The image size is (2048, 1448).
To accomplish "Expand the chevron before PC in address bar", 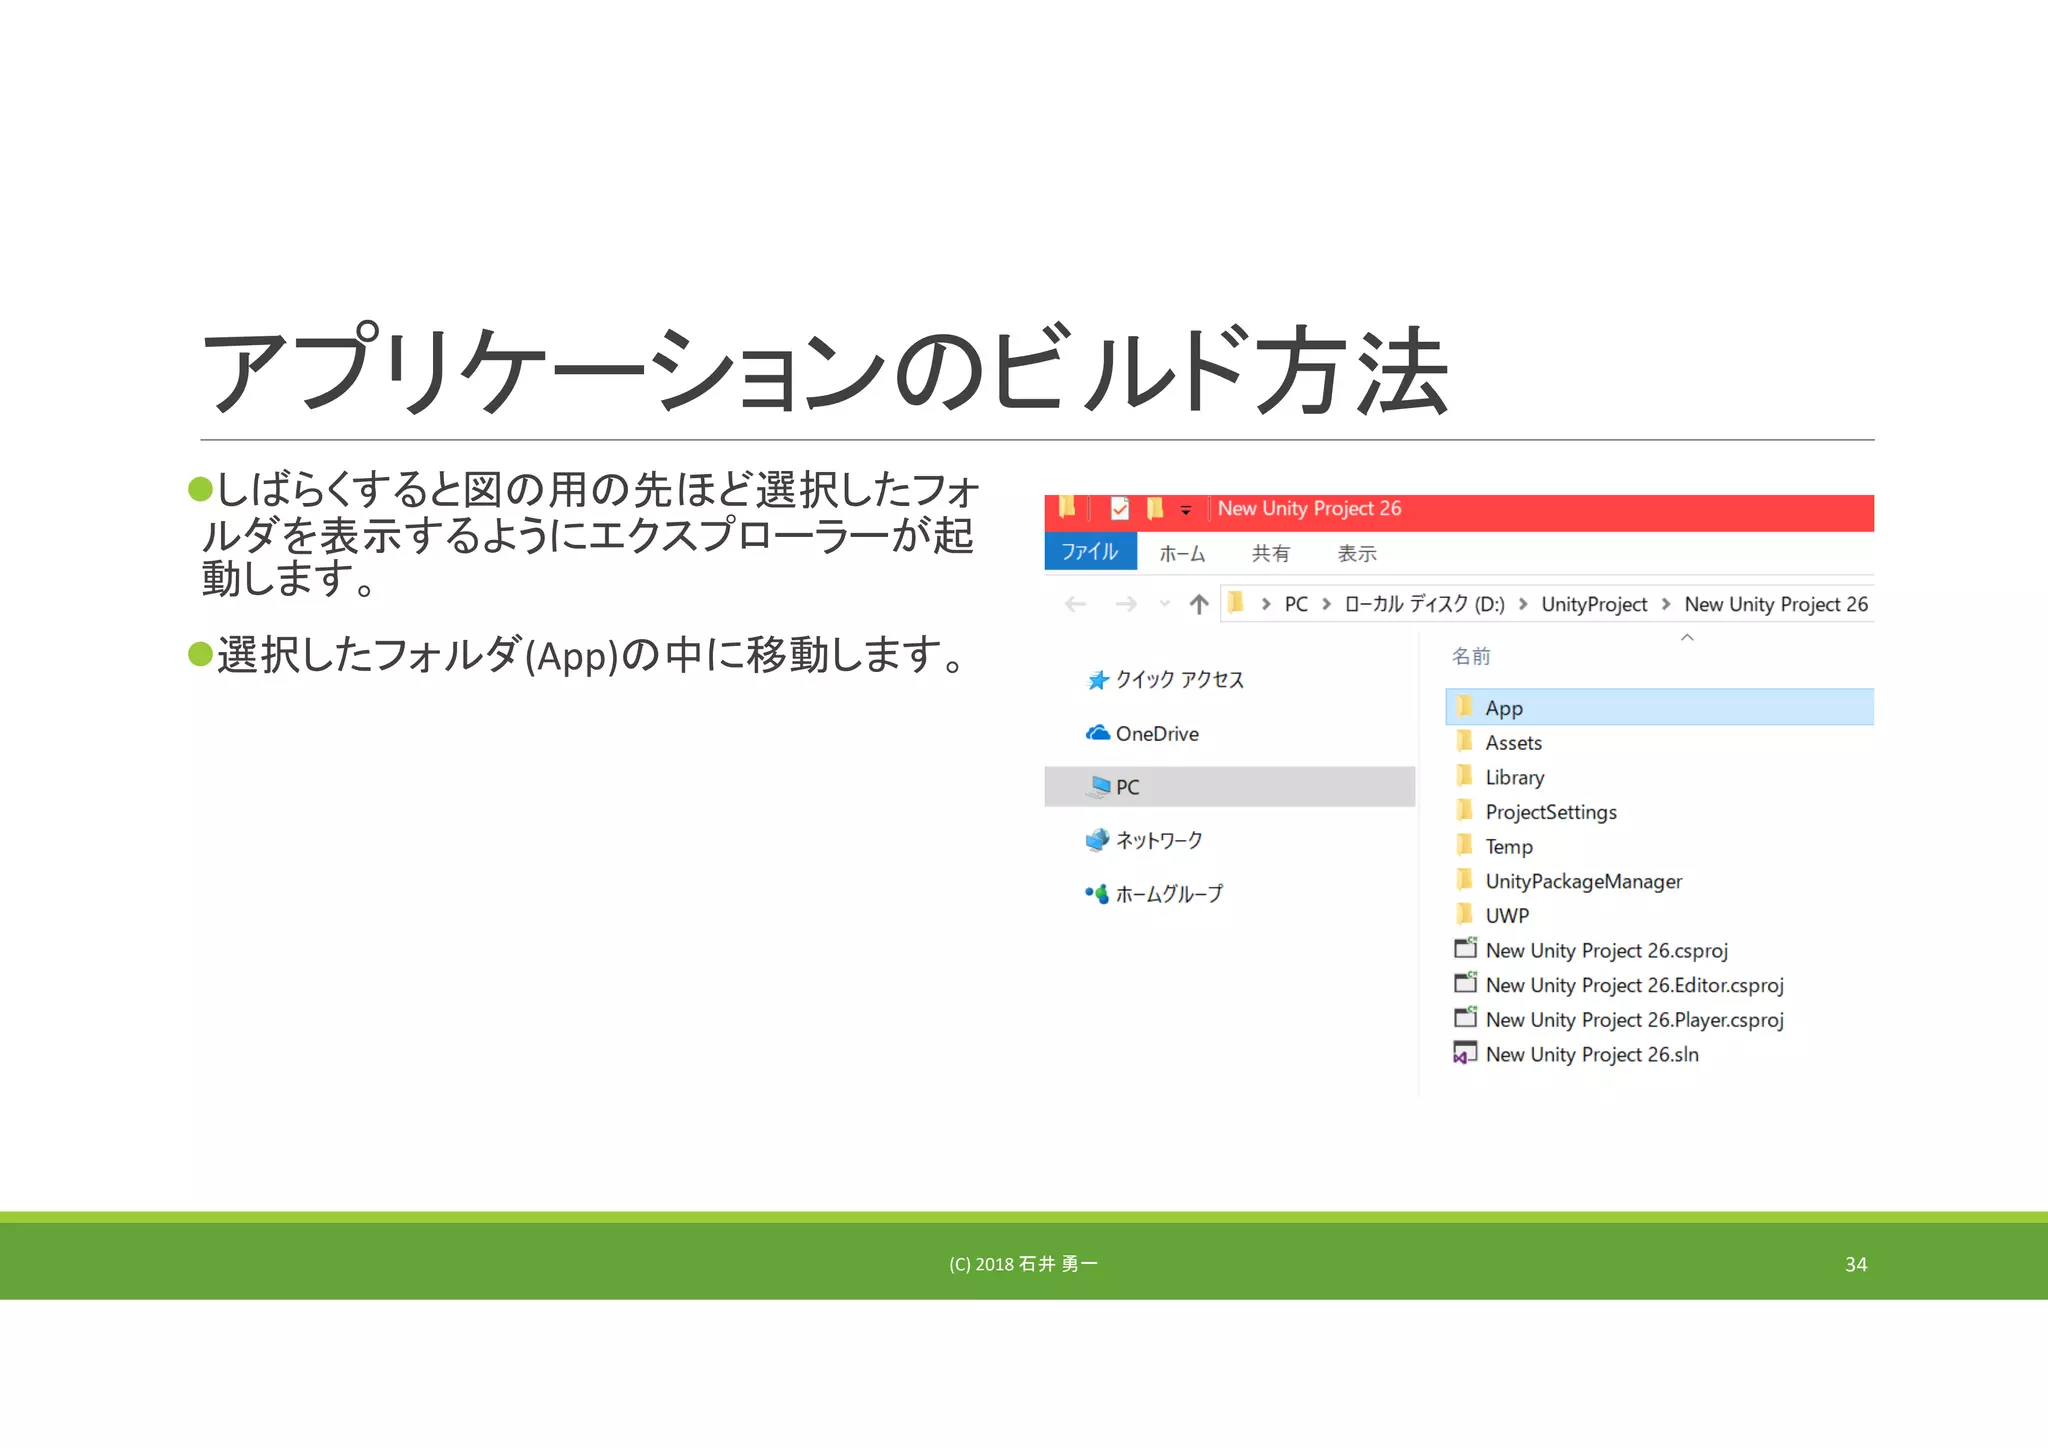I will tap(1266, 604).
